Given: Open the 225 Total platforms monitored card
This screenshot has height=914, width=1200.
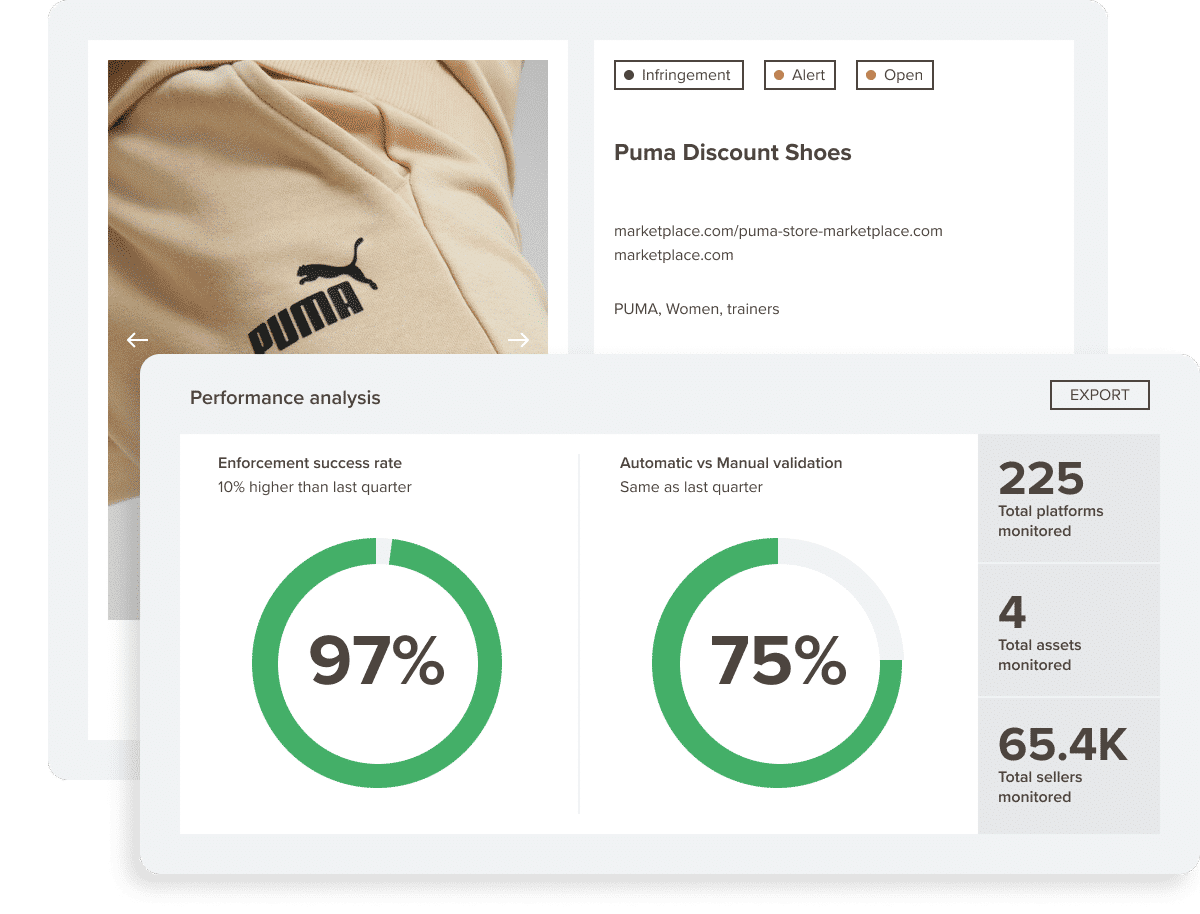Looking at the screenshot, I should point(1069,498).
